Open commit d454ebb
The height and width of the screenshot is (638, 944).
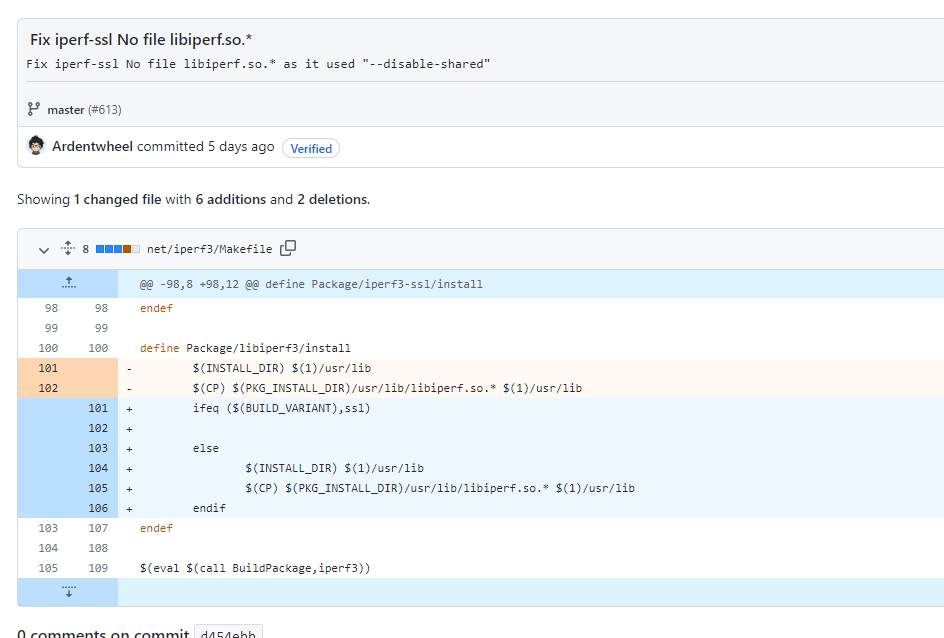click(227, 634)
